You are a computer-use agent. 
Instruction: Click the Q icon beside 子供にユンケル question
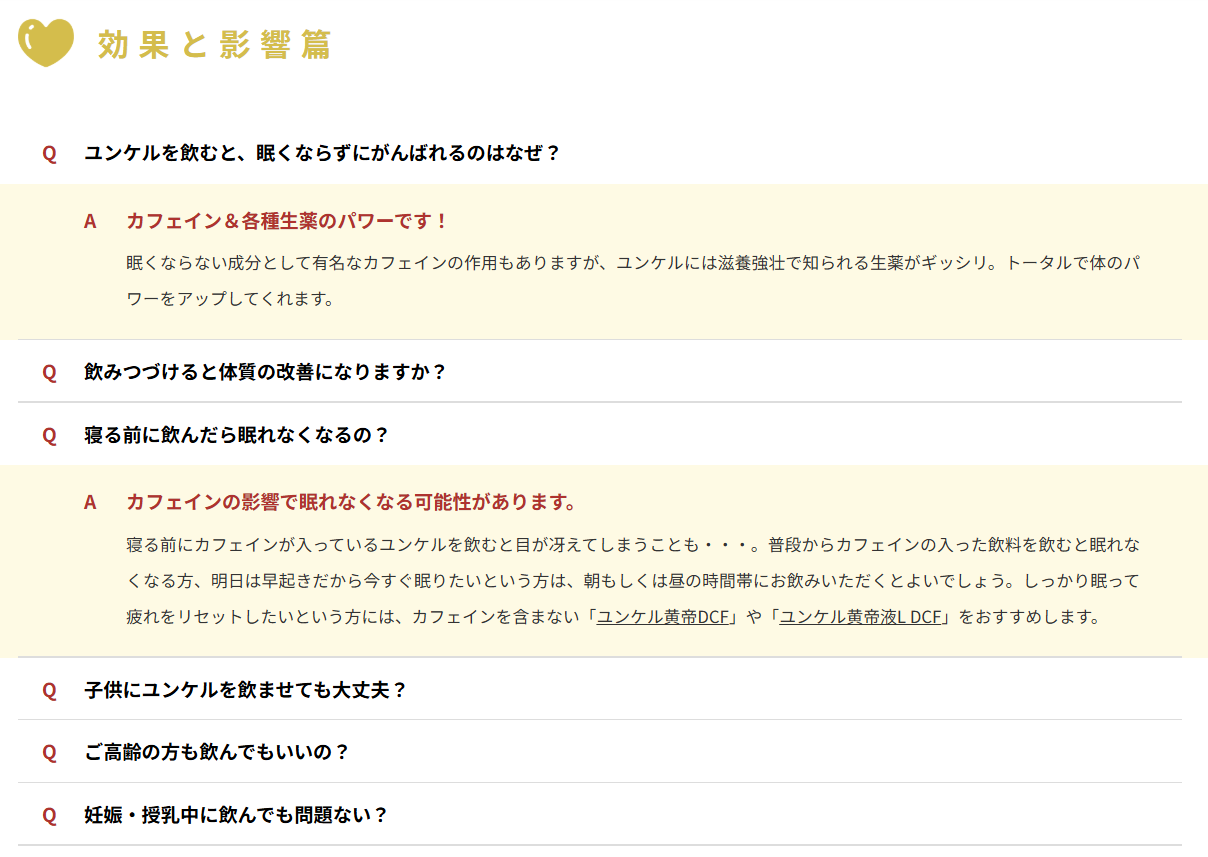coord(49,690)
